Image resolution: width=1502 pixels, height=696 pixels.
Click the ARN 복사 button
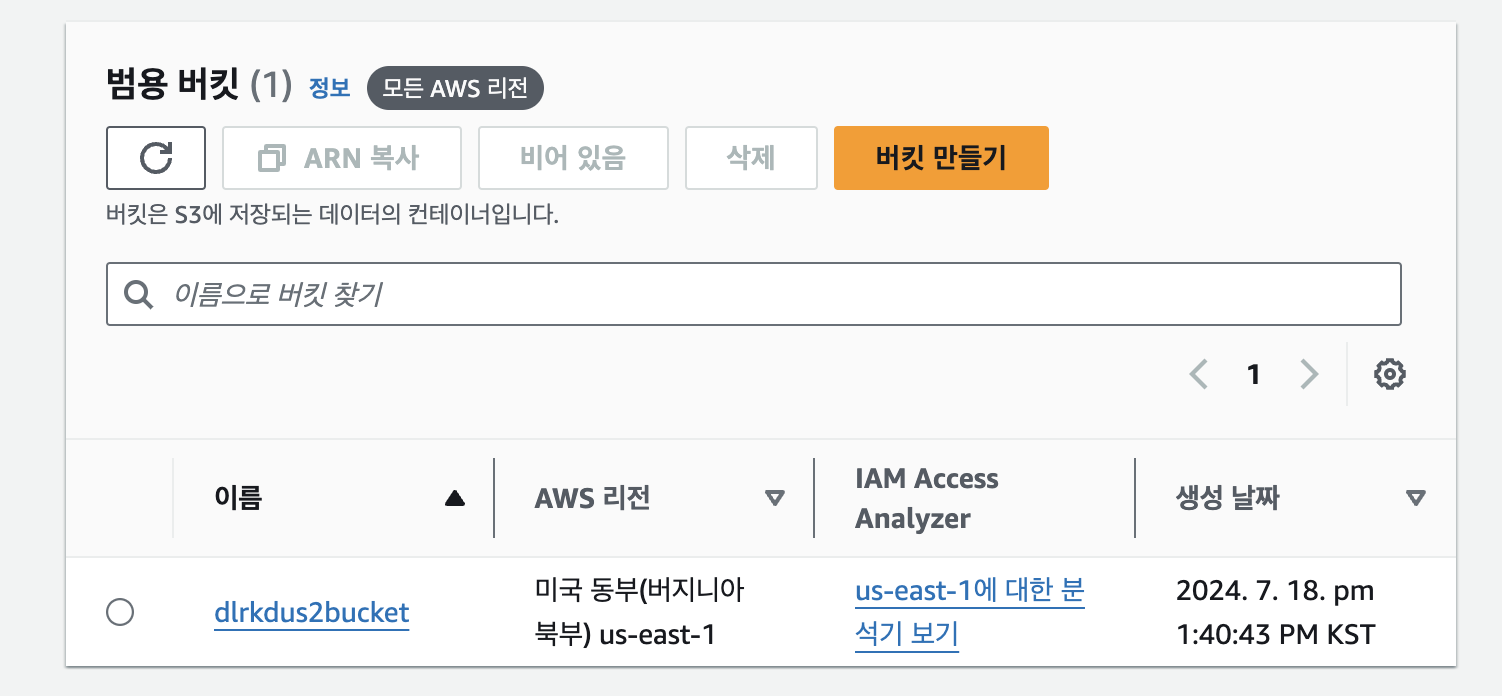(341, 157)
